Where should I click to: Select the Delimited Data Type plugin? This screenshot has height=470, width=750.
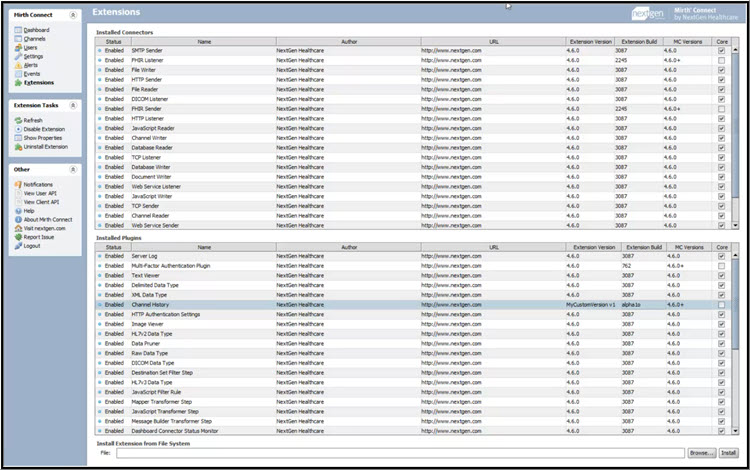point(413,285)
